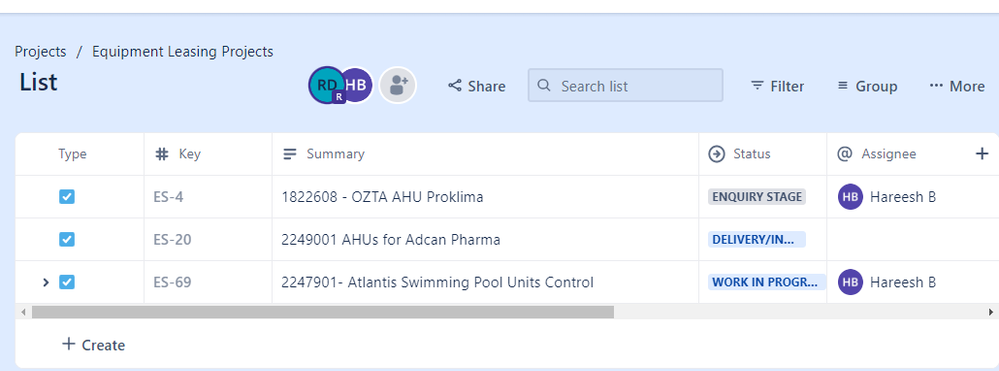Click the plus icon to add column

[x=982, y=154]
